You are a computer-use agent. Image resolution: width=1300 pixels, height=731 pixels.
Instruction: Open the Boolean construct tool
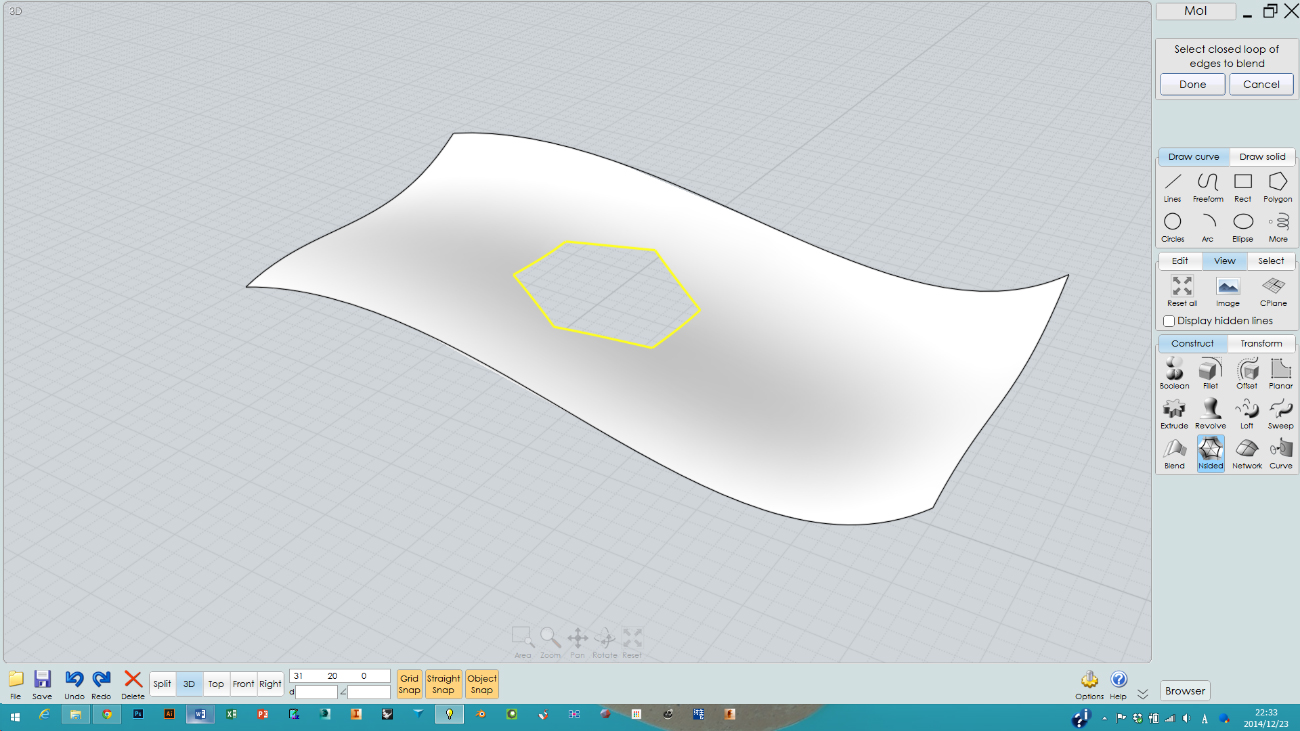pyautogui.click(x=1174, y=373)
